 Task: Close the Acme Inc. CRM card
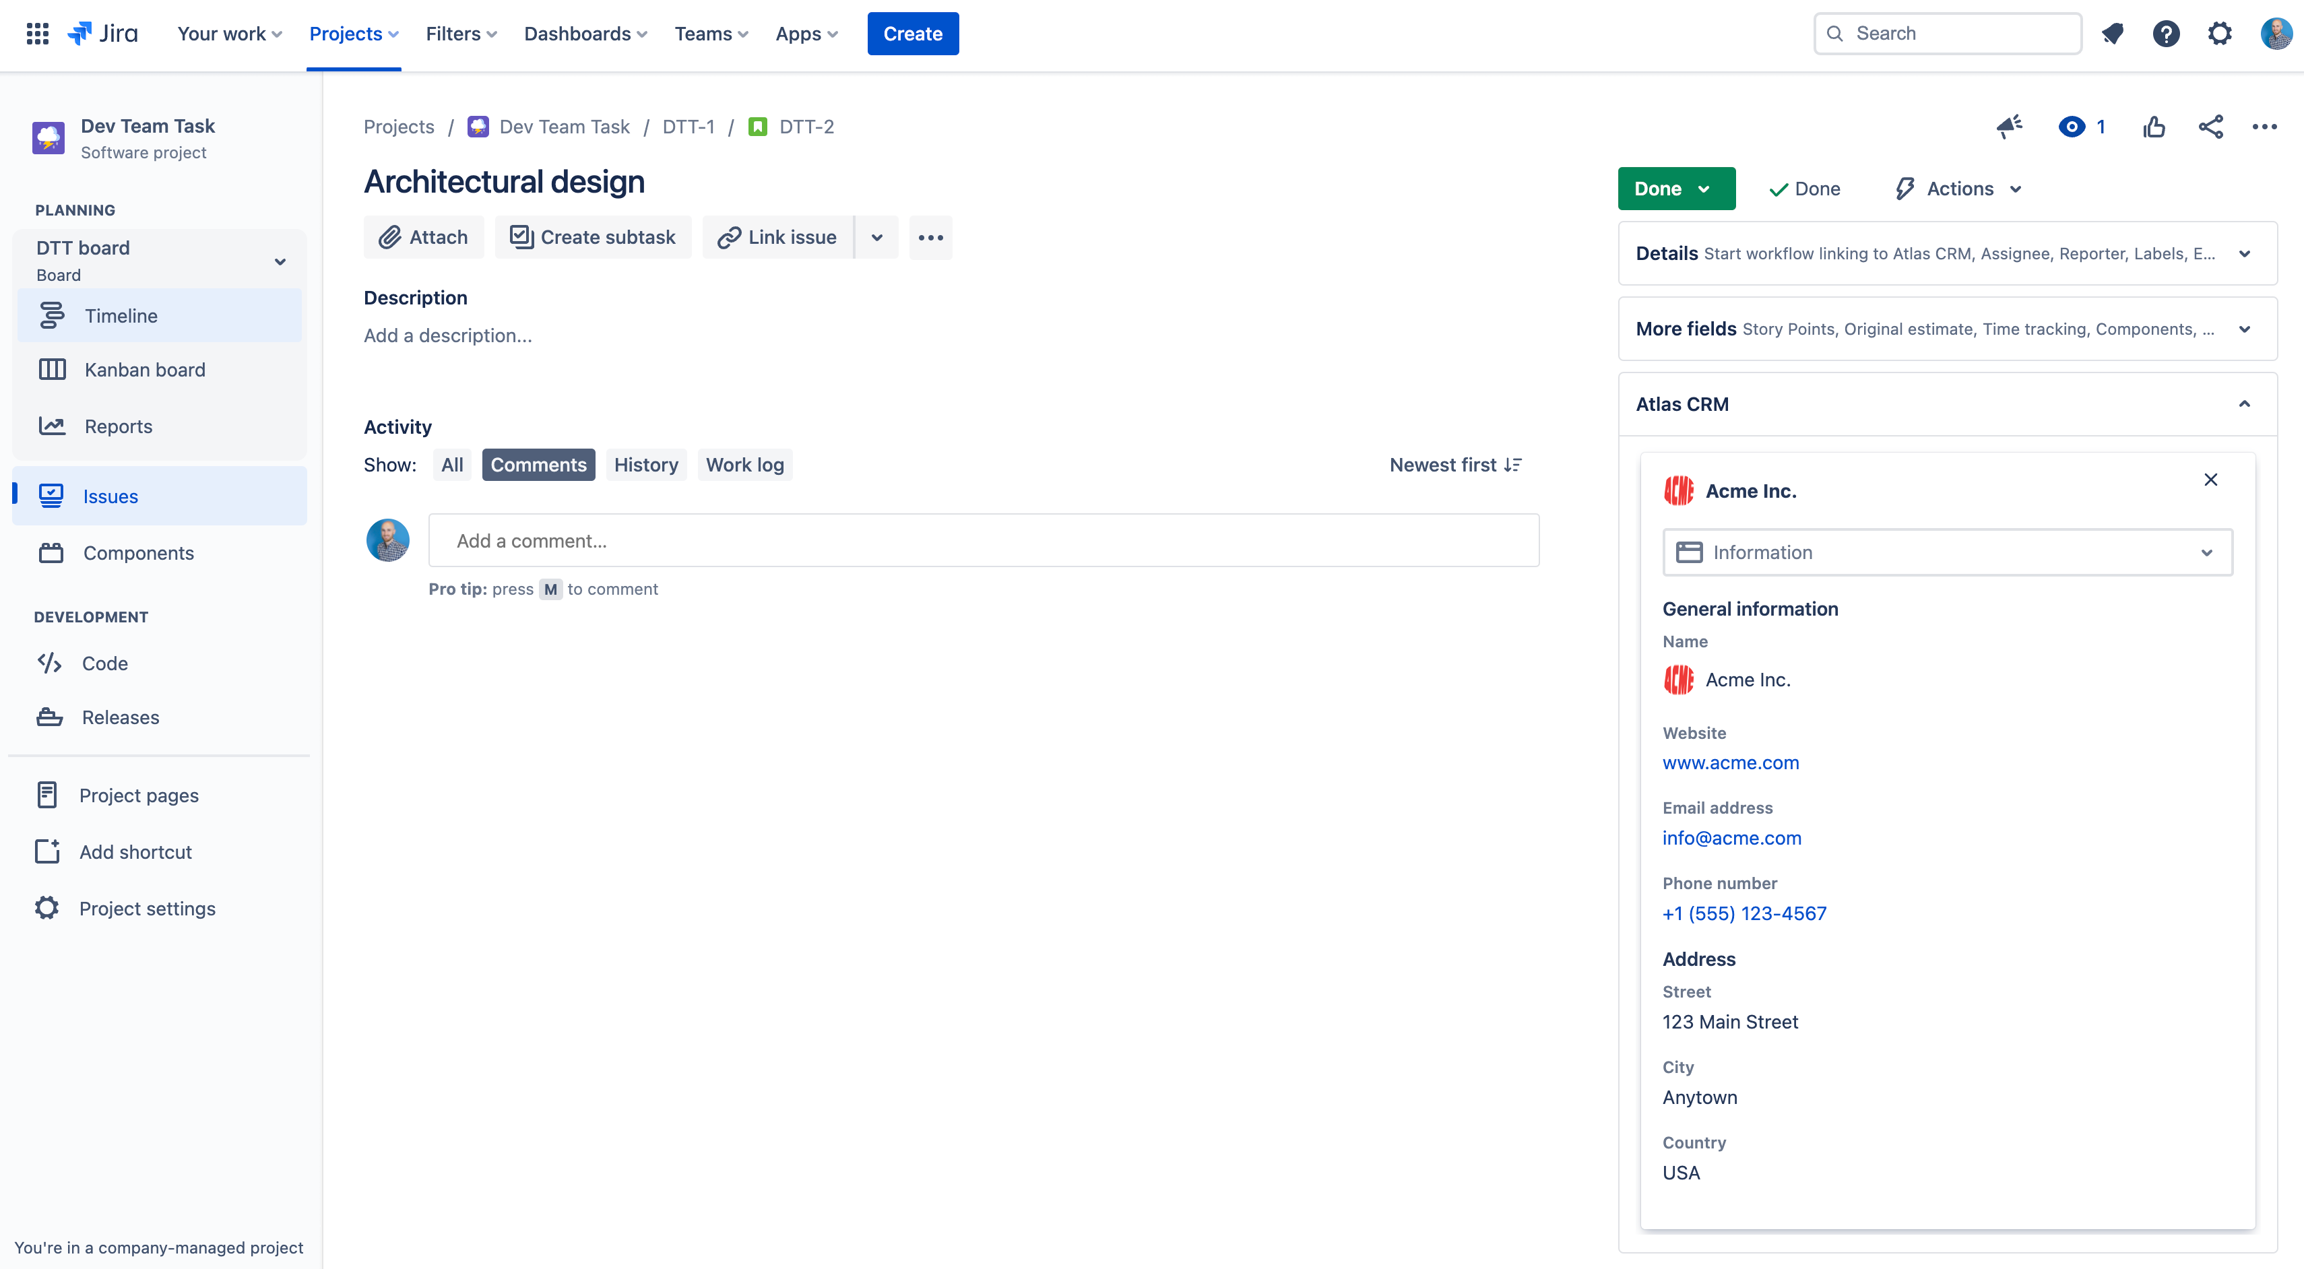point(2210,480)
